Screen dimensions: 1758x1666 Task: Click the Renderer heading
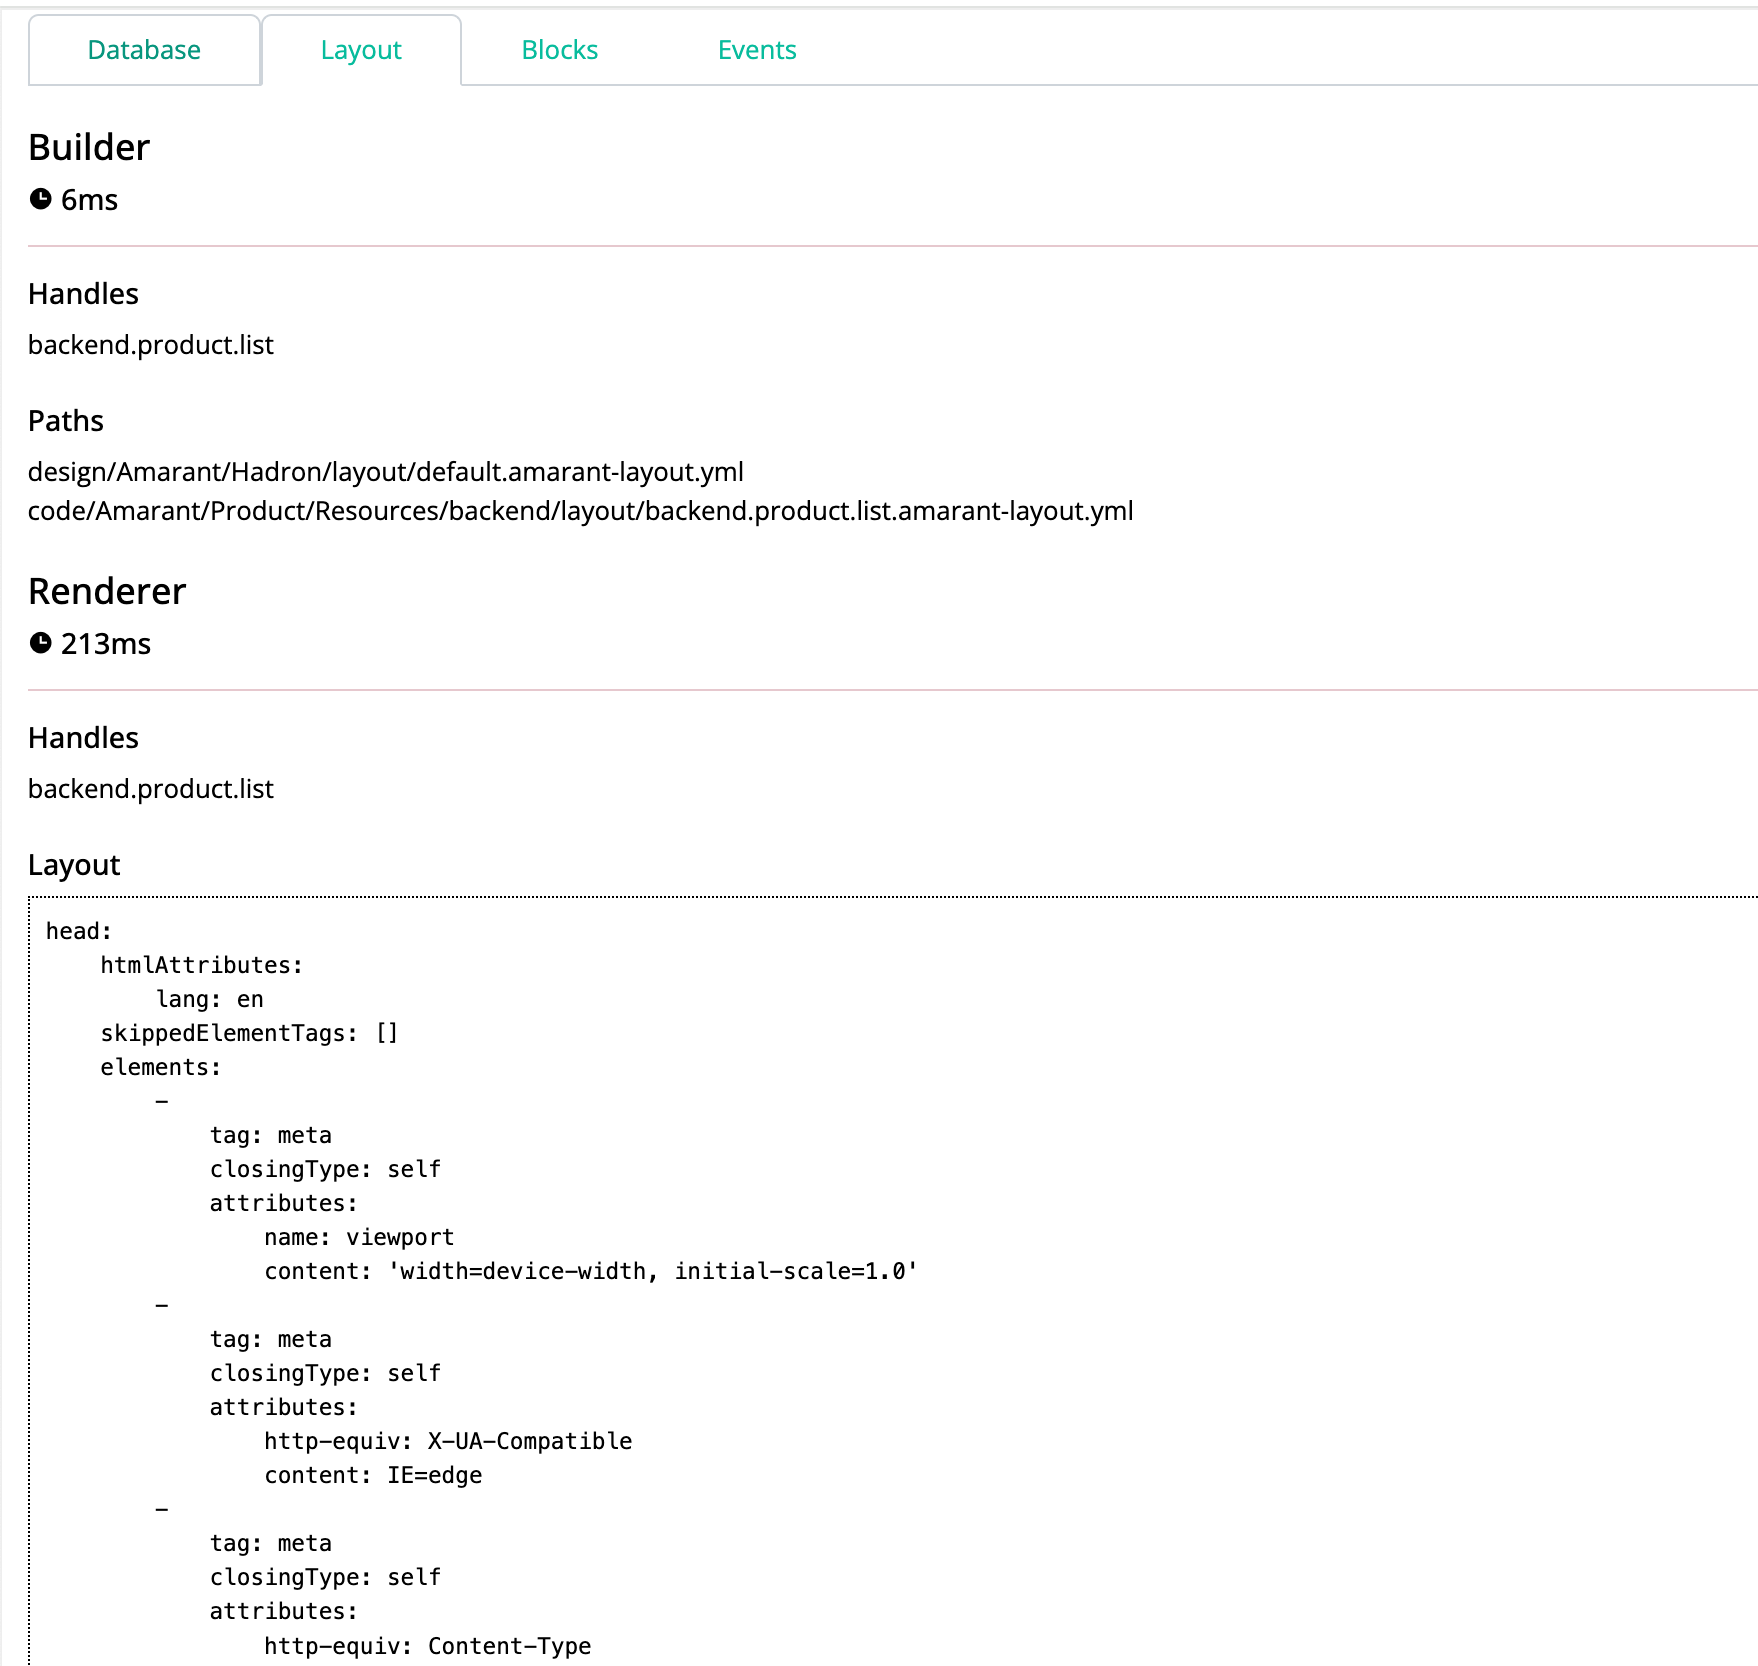(106, 591)
